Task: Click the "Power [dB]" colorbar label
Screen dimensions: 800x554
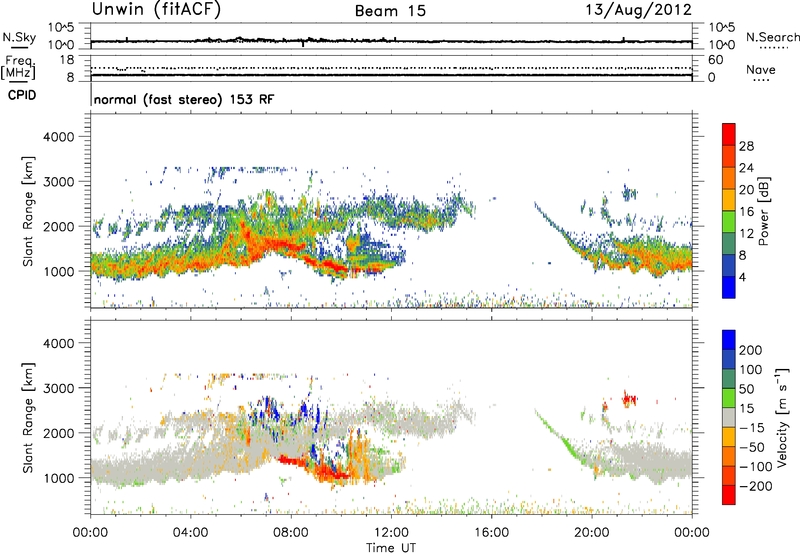Action: pos(763,211)
